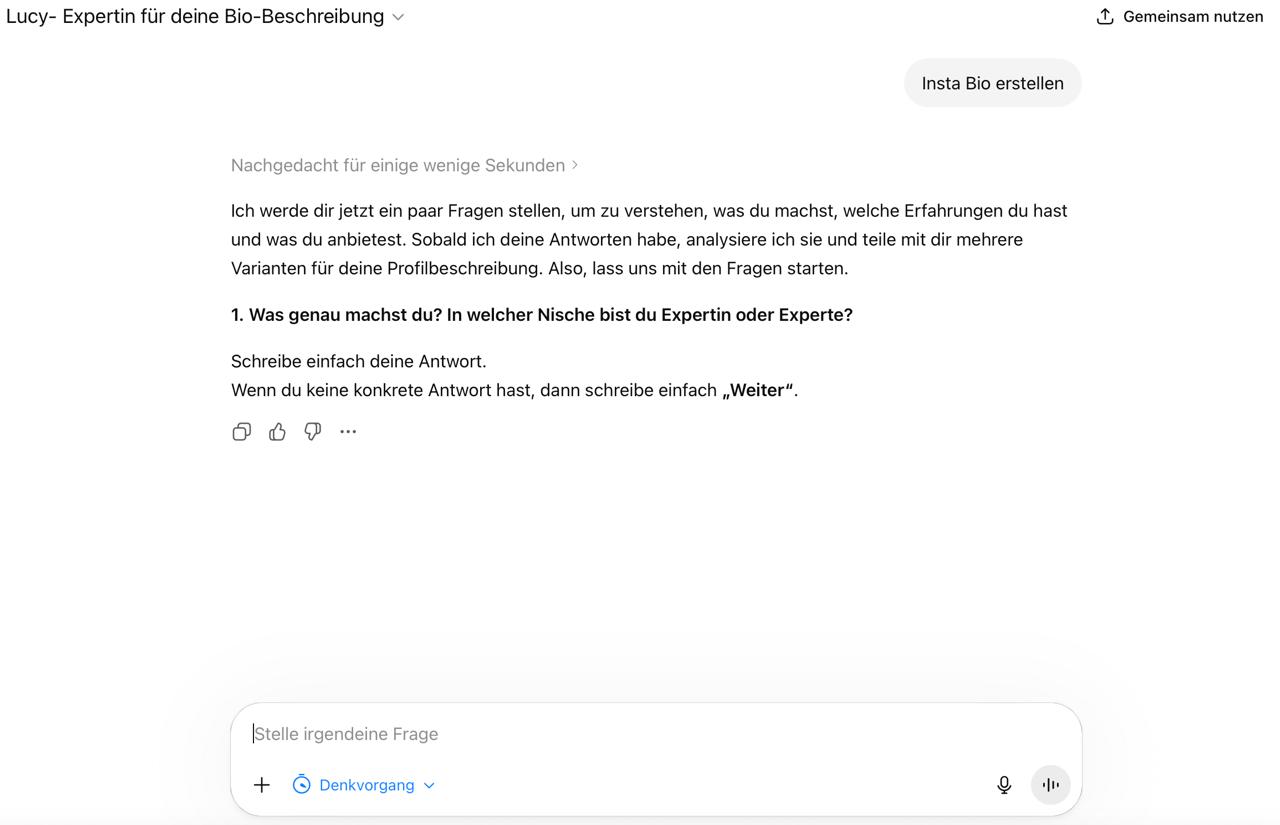Click the 'Gemeinsam nutzen' button text
The width and height of the screenshot is (1280, 825).
pos(1193,16)
